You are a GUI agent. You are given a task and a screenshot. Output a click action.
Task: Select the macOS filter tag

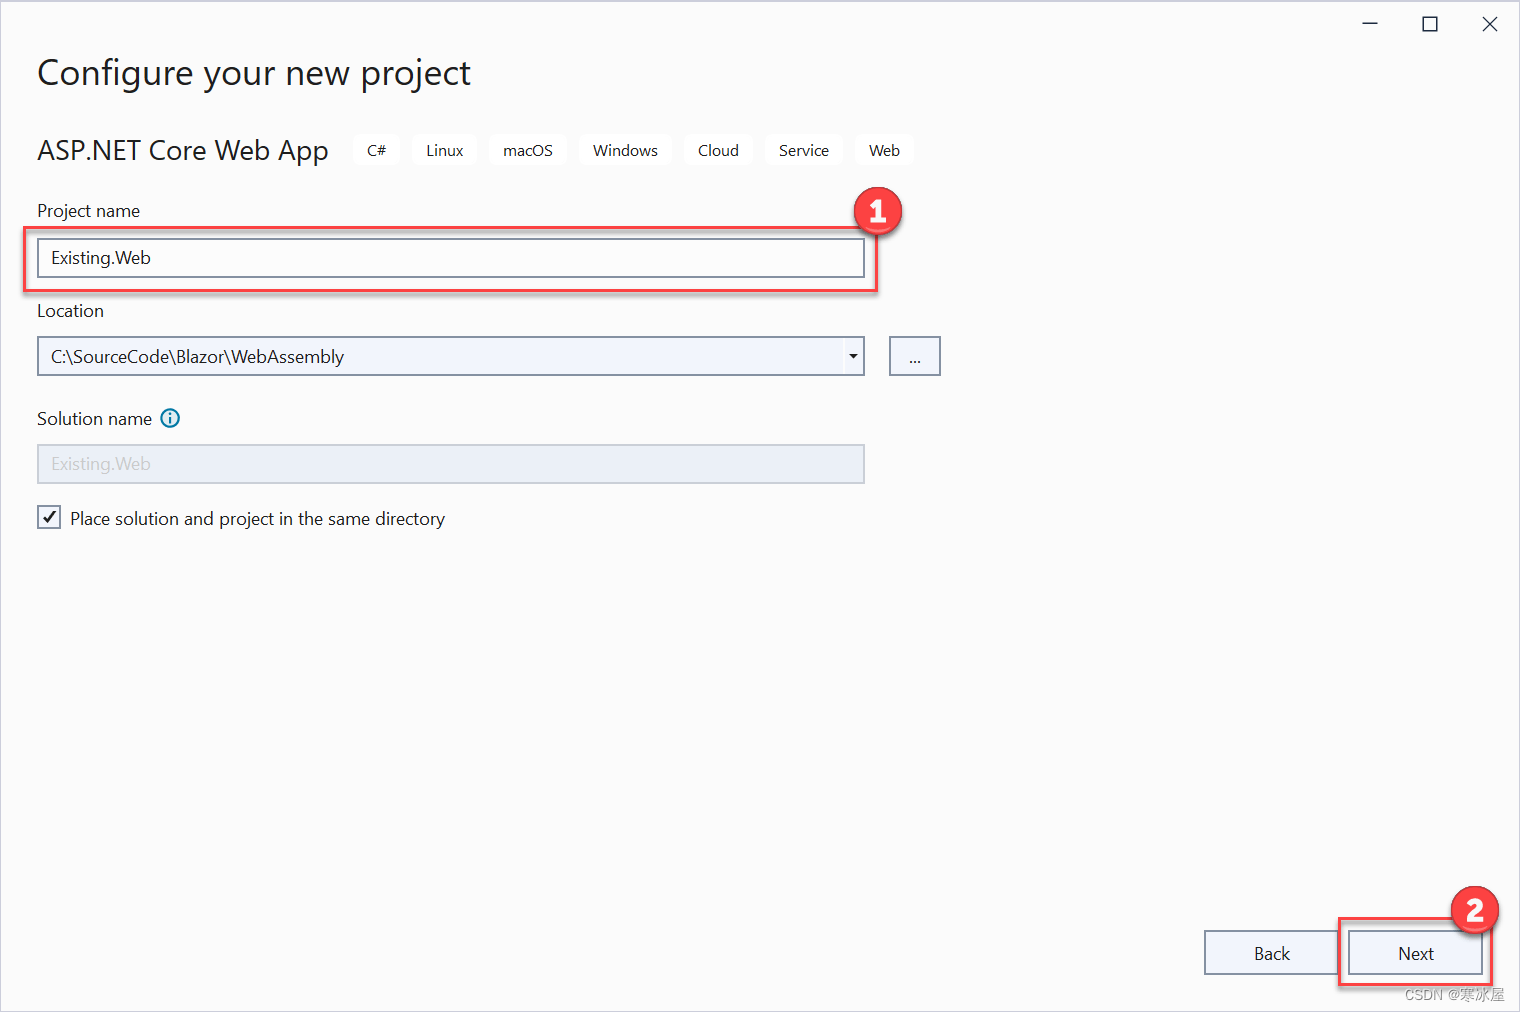click(x=527, y=150)
